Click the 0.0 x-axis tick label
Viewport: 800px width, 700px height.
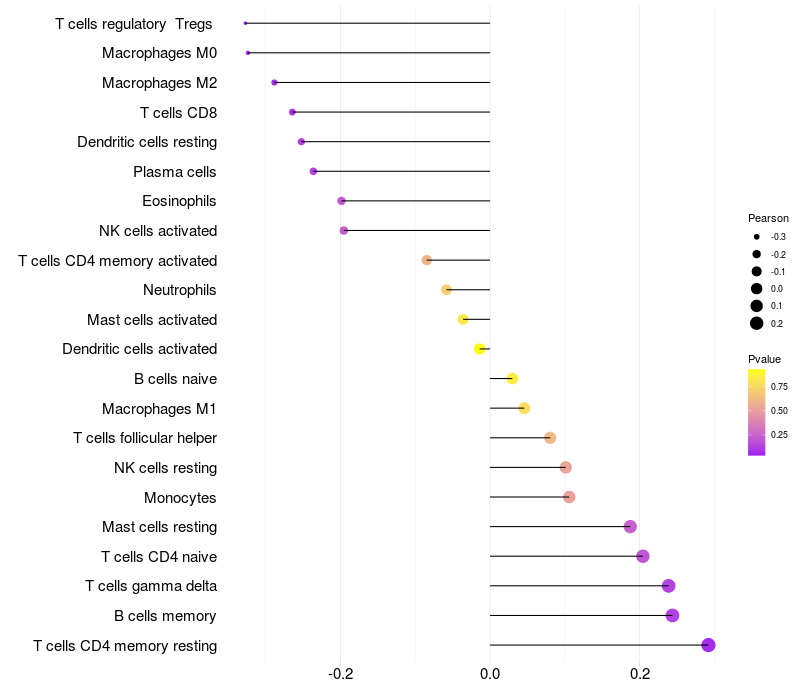coord(490,674)
